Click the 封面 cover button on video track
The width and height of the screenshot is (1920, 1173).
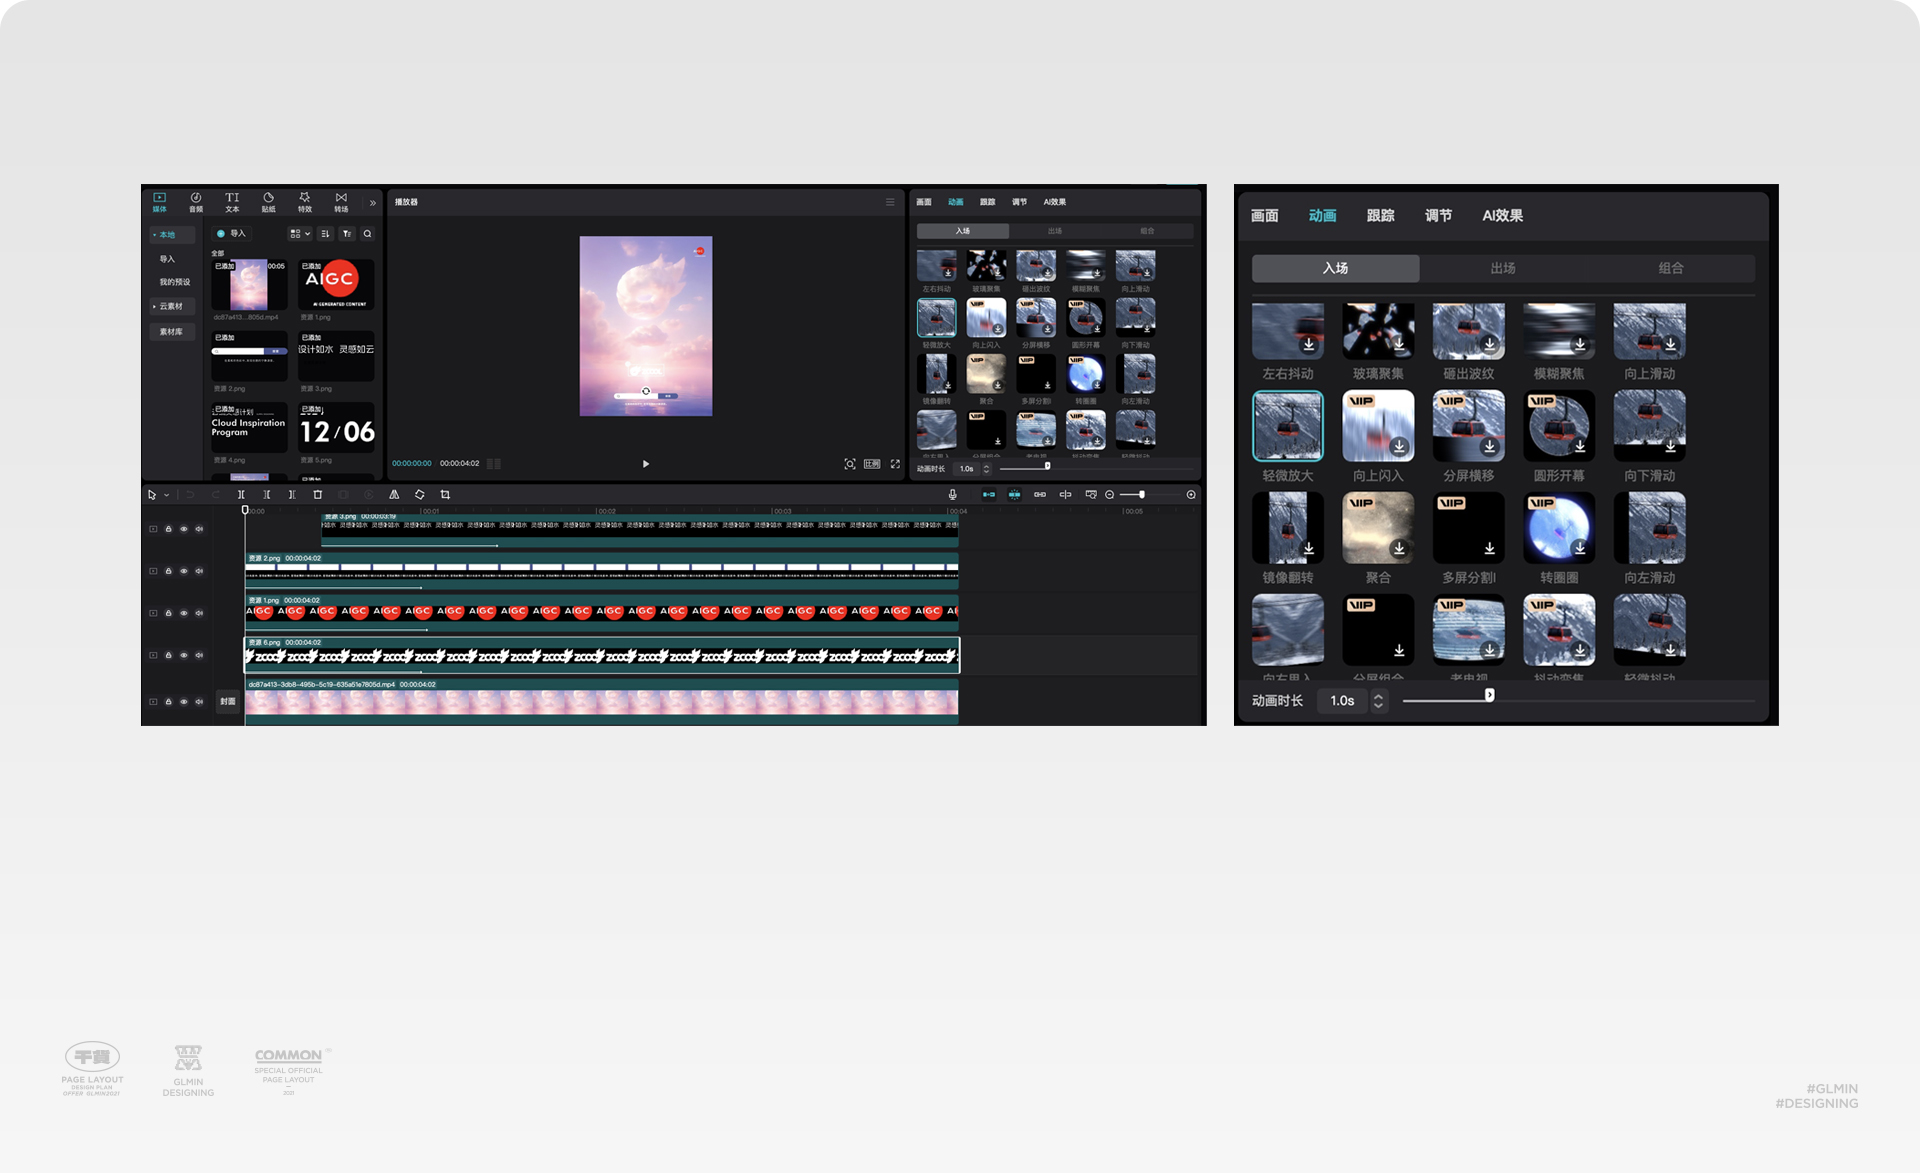tap(228, 702)
